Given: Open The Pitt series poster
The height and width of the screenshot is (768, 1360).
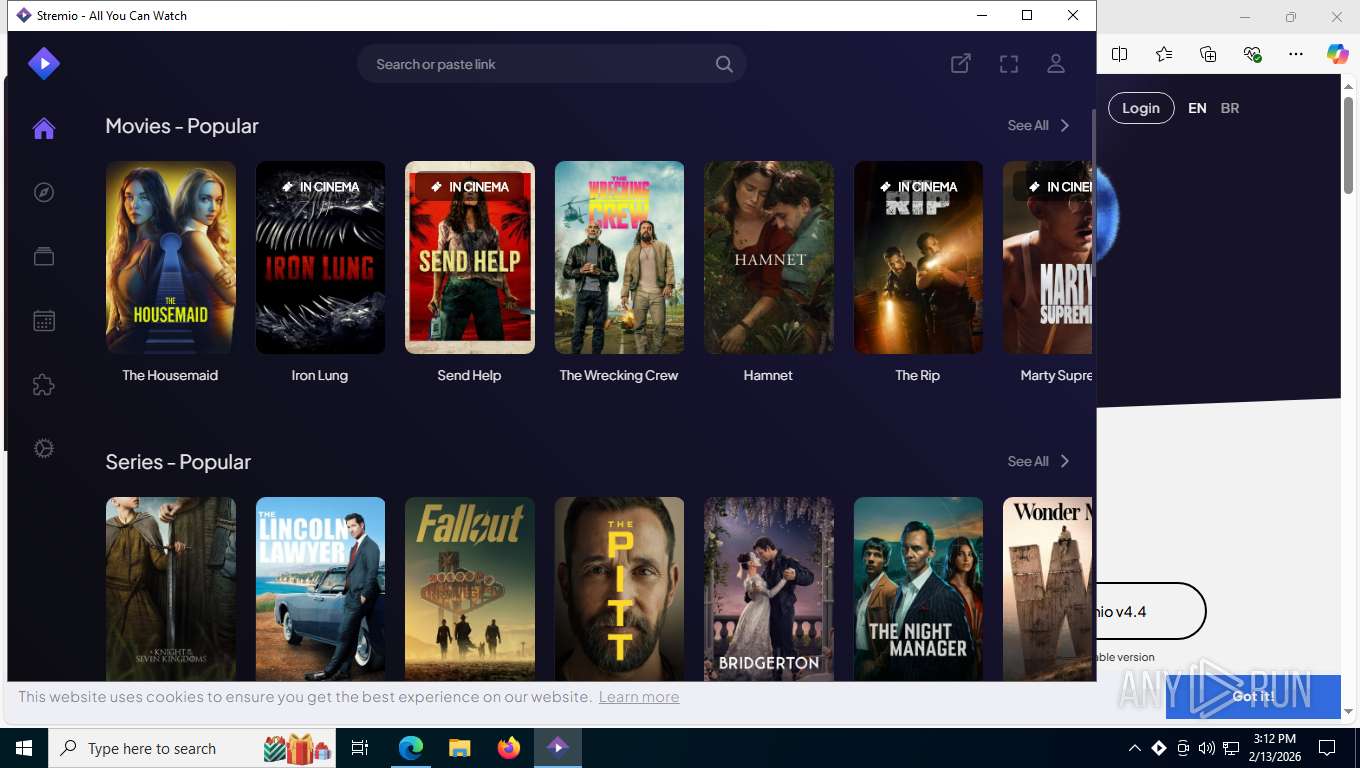Looking at the screenshot, I should (619, 589).
